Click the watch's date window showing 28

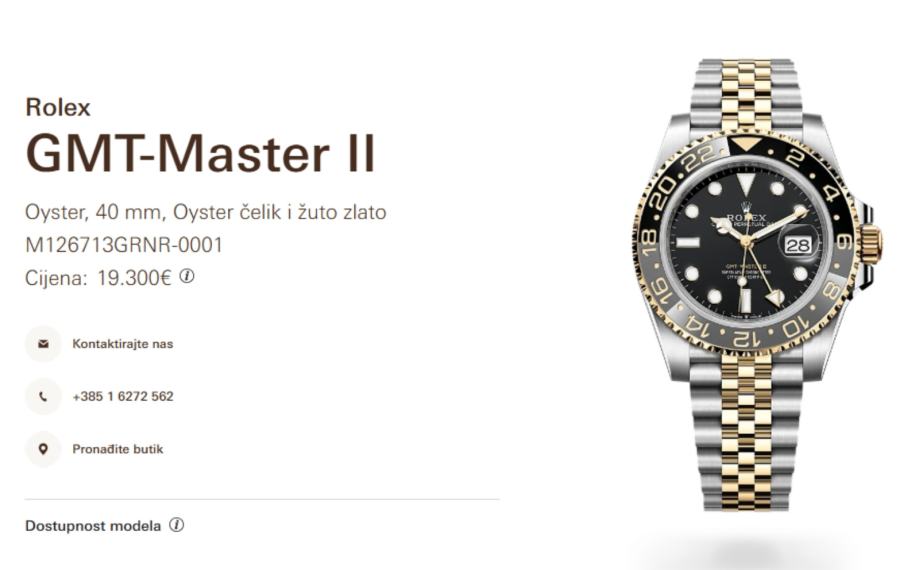(798, 245)
